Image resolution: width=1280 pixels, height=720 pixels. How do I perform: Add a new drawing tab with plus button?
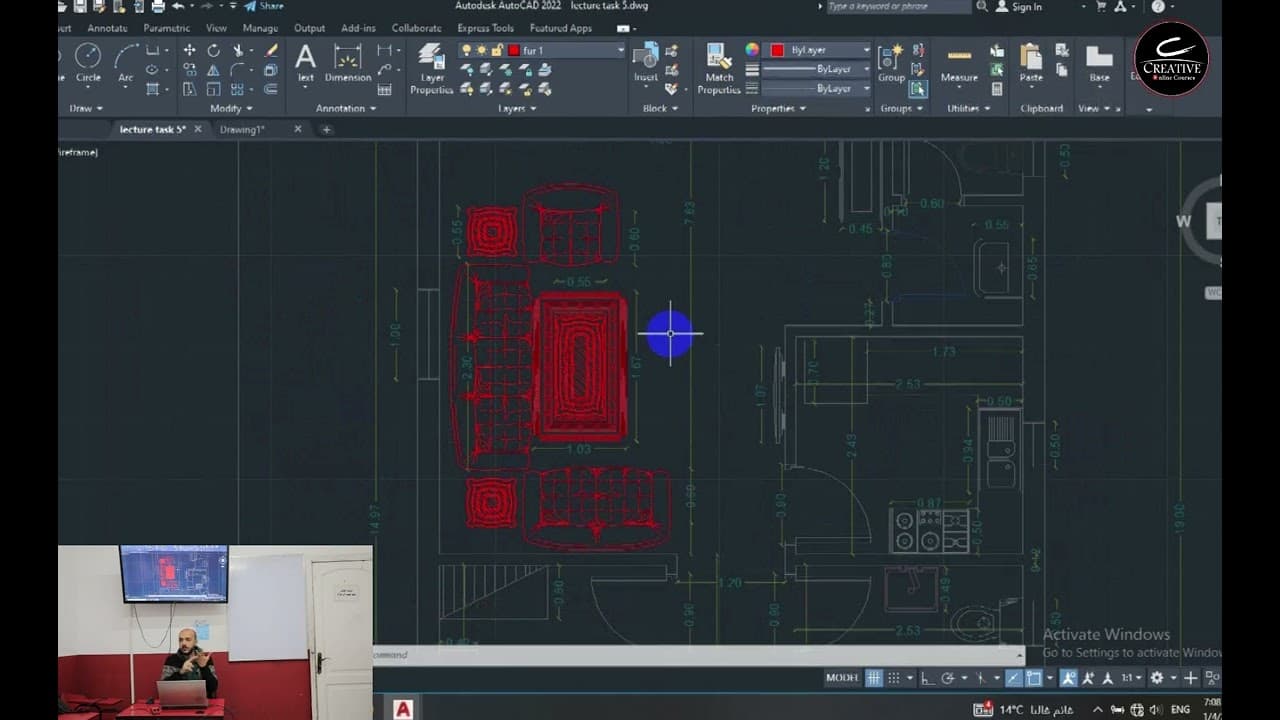click(326, 129)
